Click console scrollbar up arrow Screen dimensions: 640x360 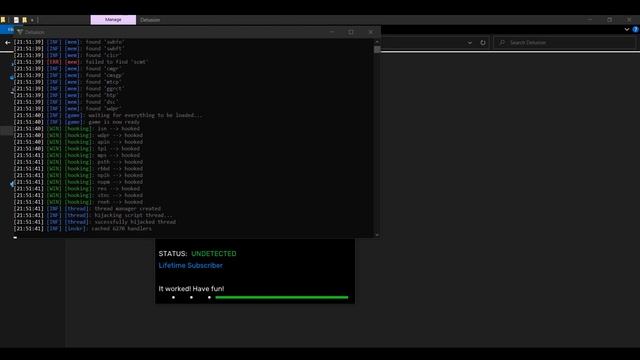click(377, 42)
